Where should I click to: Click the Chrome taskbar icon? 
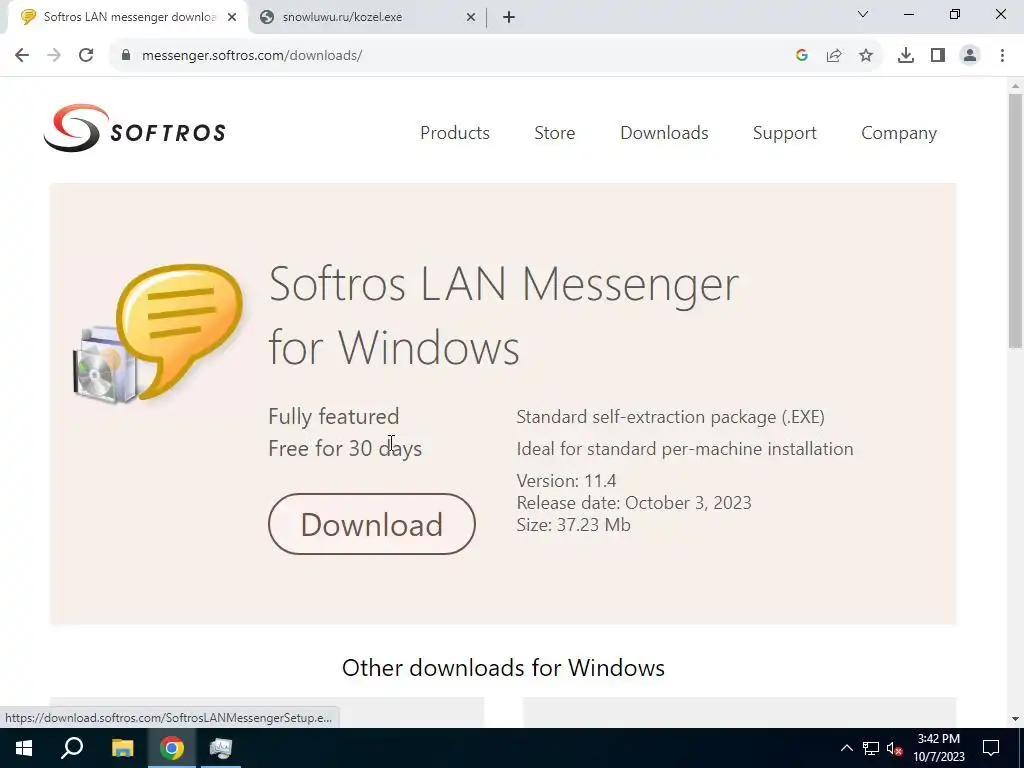click(x=172, y=748)
